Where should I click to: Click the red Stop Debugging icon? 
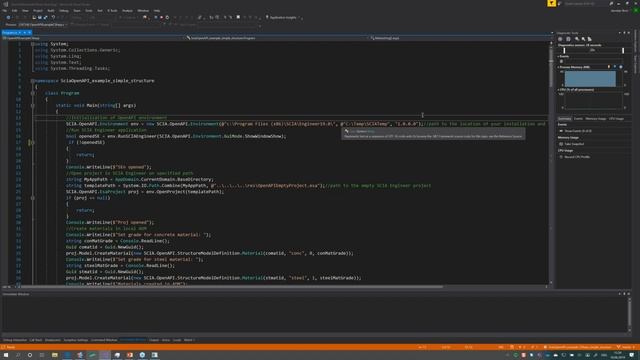tap(161, 18)
